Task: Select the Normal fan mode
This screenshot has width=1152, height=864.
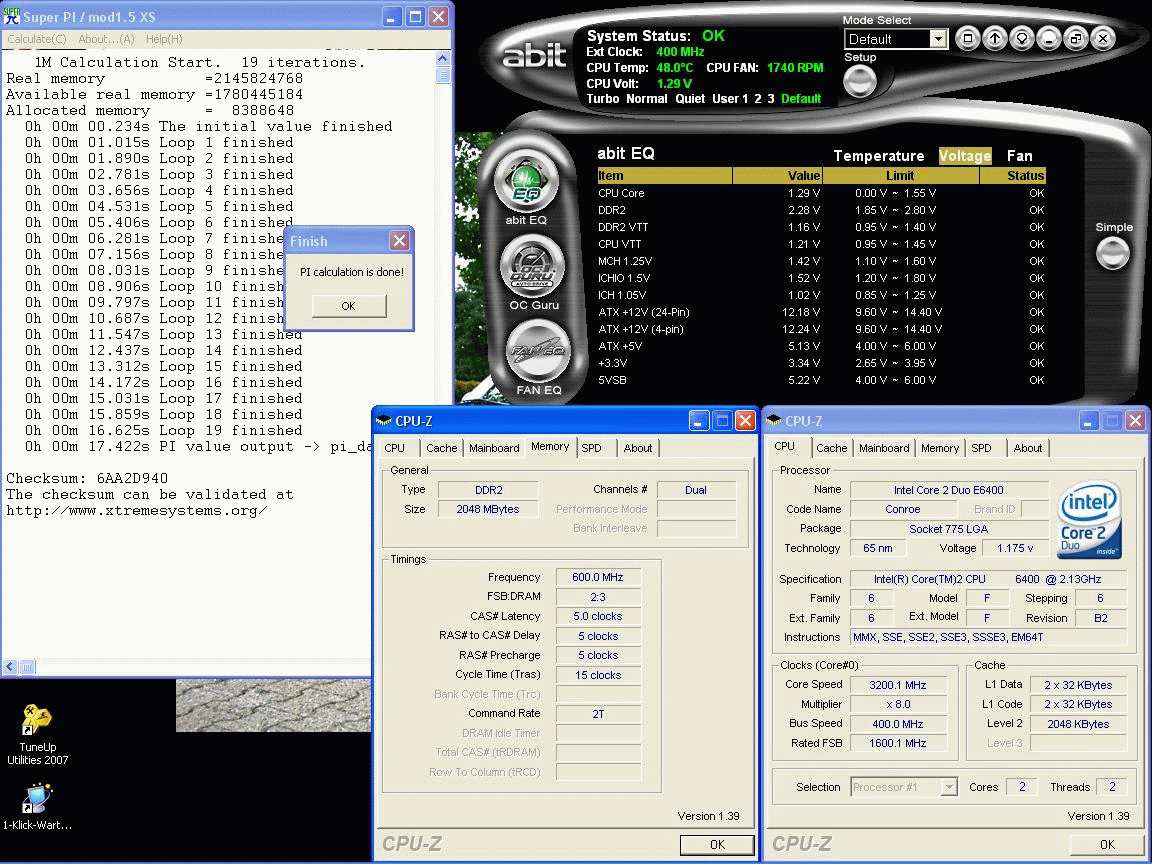Action: [647, 98]
